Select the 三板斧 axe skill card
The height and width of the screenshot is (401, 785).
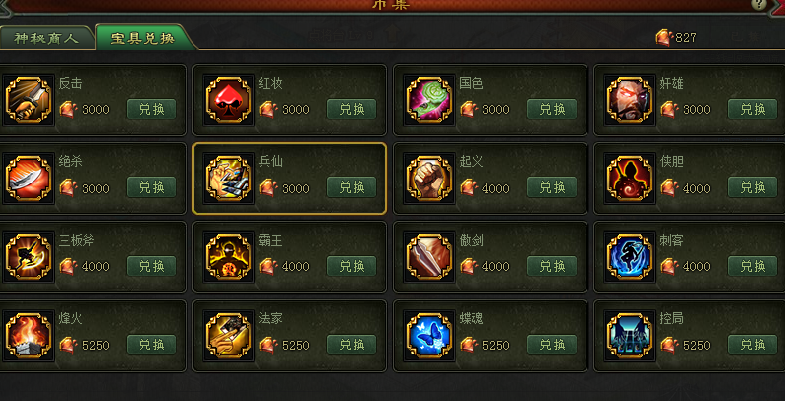click(93, 257)
